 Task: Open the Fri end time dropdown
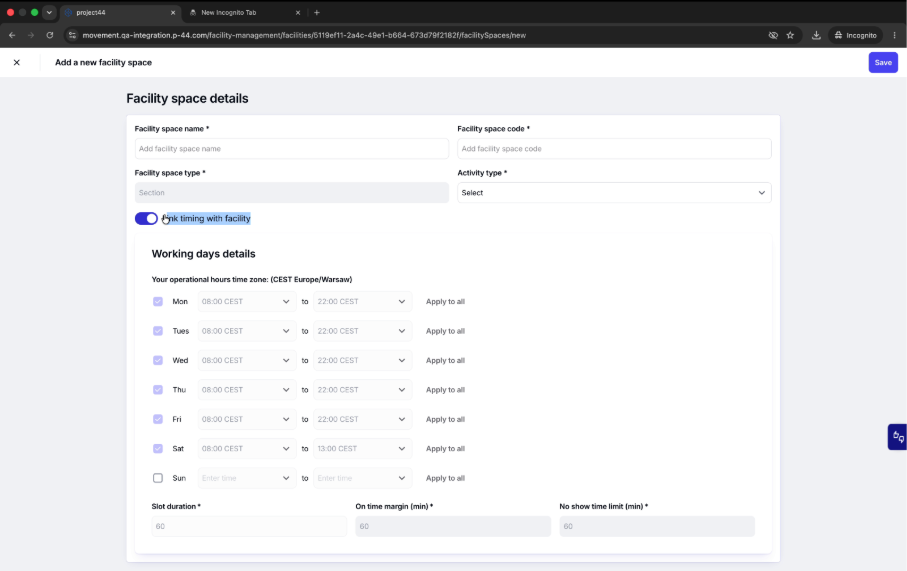tap(363, 419)
